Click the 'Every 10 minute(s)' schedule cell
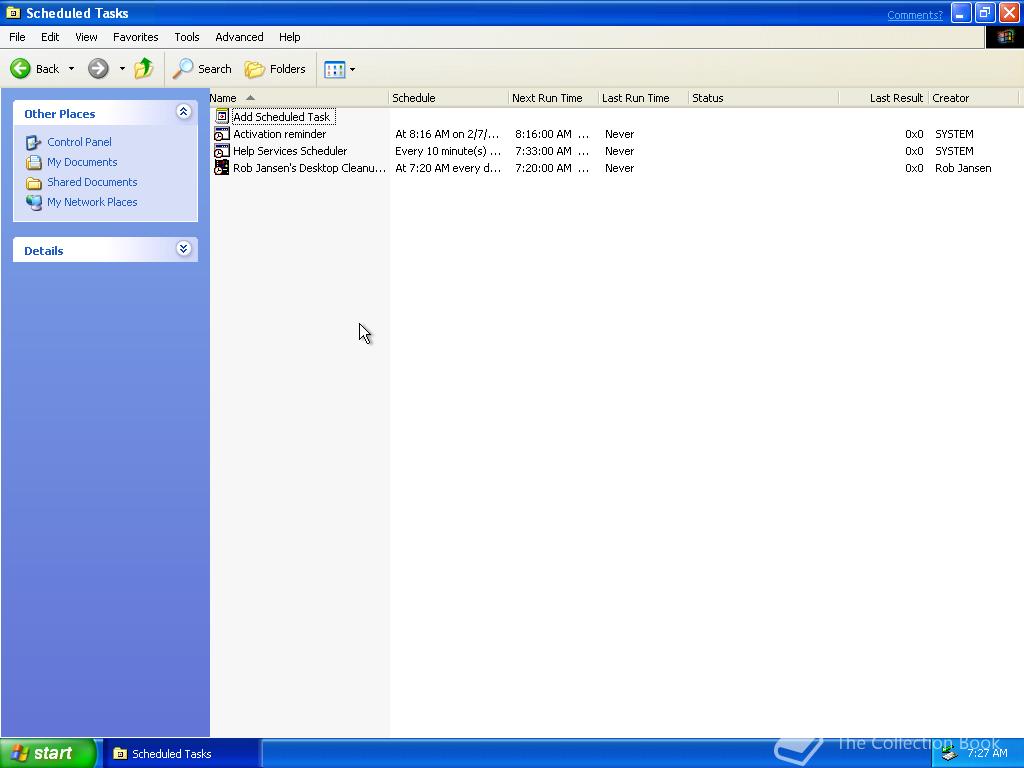 pos(448,151)
